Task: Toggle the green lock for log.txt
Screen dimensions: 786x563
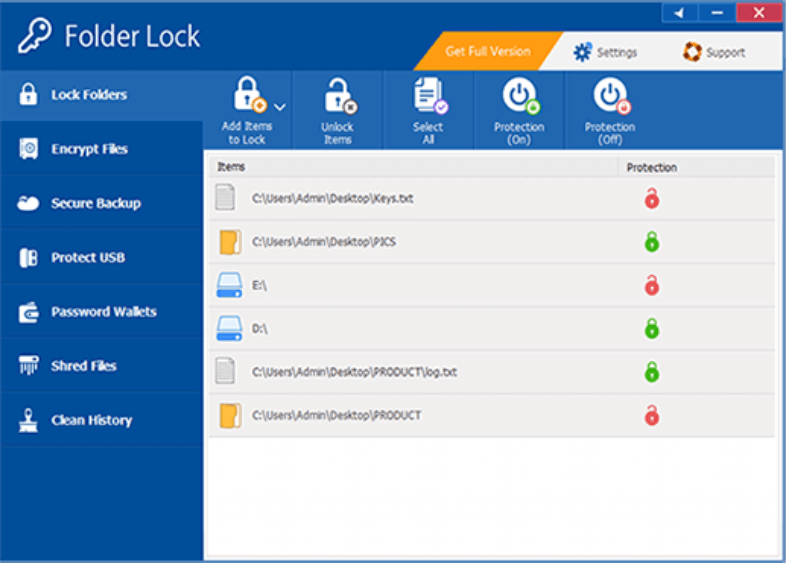Action: pyautogui.click(x=652, y=372)
